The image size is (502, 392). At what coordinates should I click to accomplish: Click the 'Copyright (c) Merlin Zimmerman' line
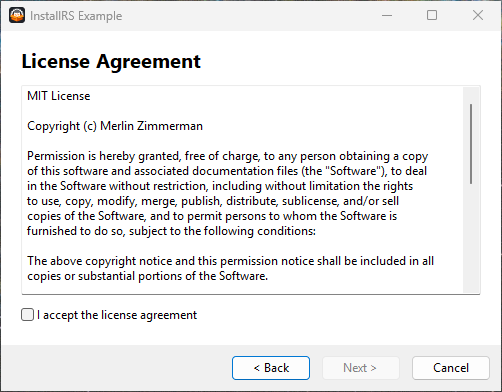115,126
